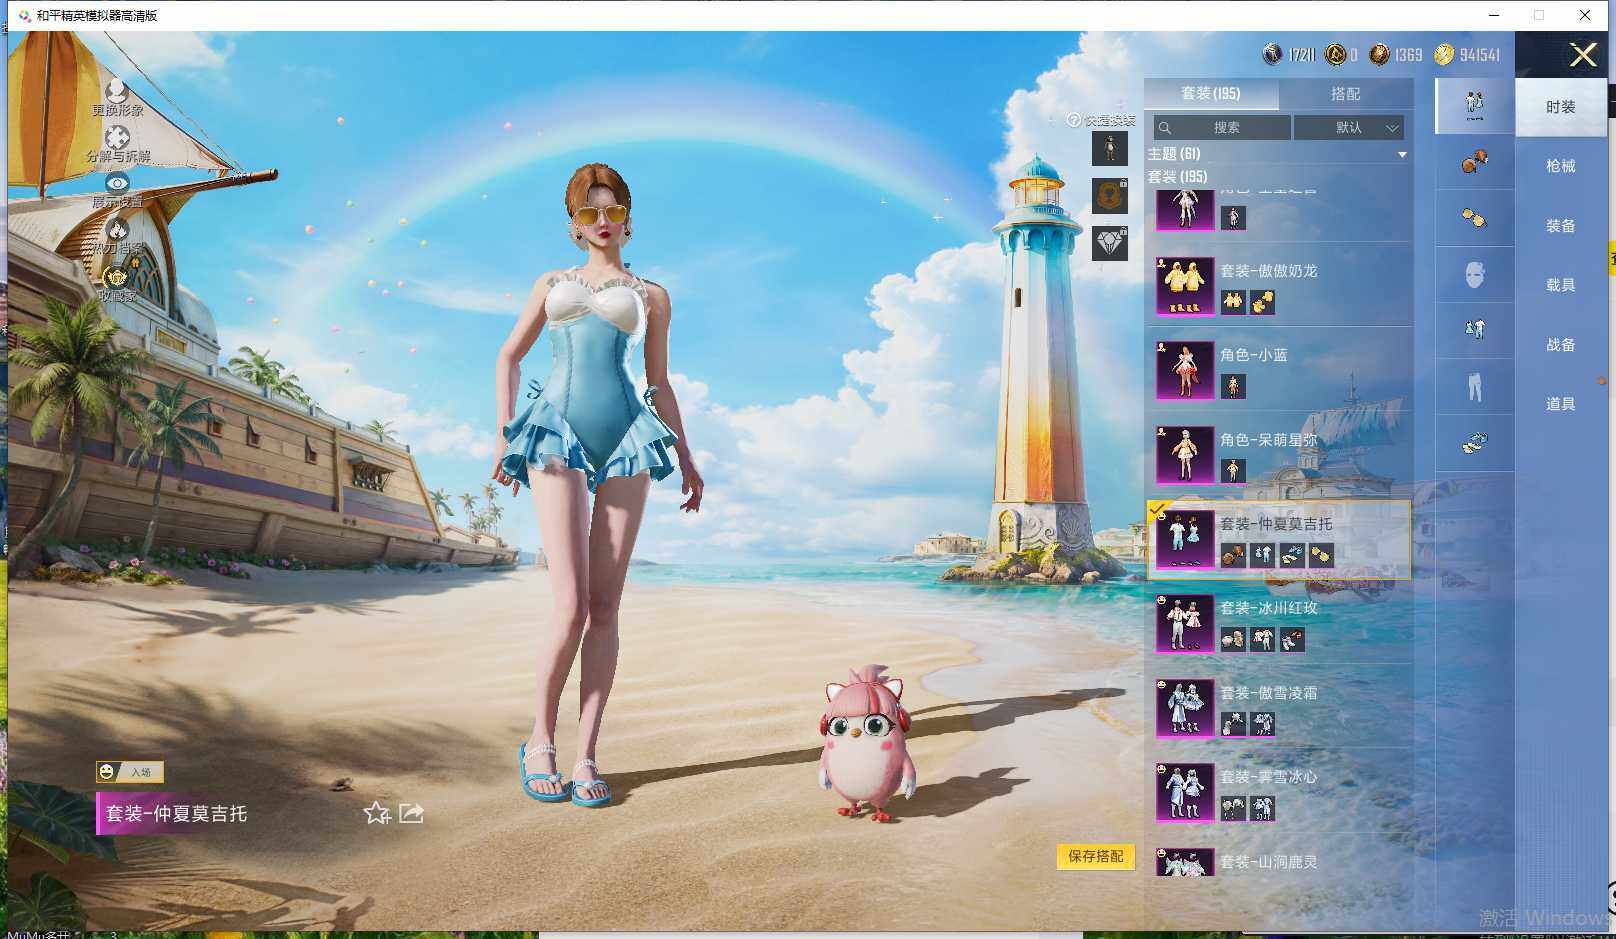Click sunglasses item under 仲夏莫吉托
1616x939 pixels.
click(x=1321, y=555)
